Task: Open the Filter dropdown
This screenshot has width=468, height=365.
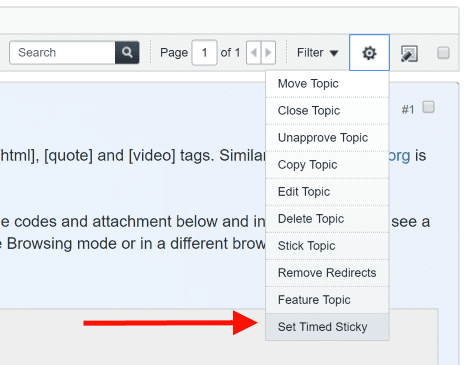Action: [x=317, y=53]
